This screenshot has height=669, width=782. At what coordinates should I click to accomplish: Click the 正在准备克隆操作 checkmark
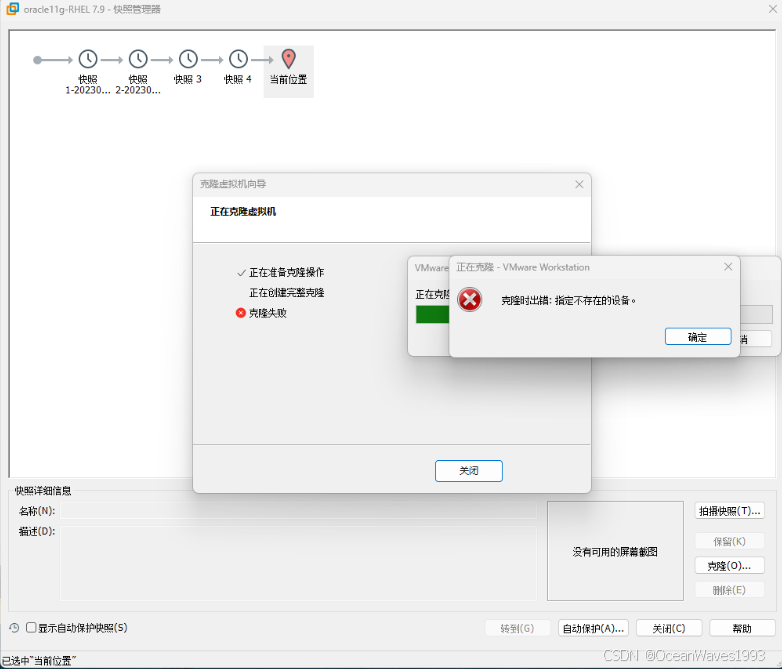pyautogui.click(x=241, y=272)
